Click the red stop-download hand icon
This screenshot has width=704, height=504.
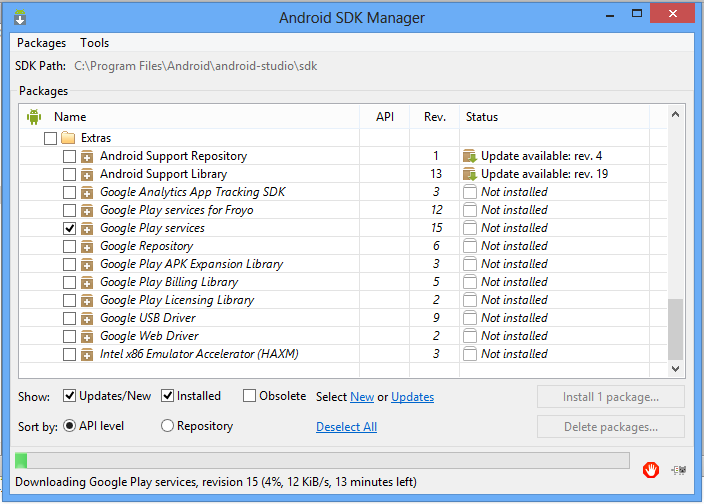tap(651, 470)
